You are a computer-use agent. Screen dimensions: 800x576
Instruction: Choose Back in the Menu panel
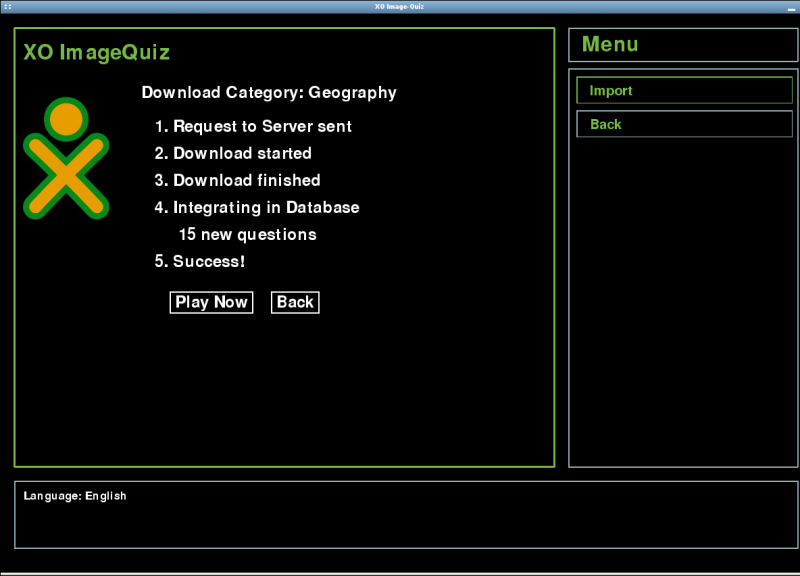coord(684,125)
